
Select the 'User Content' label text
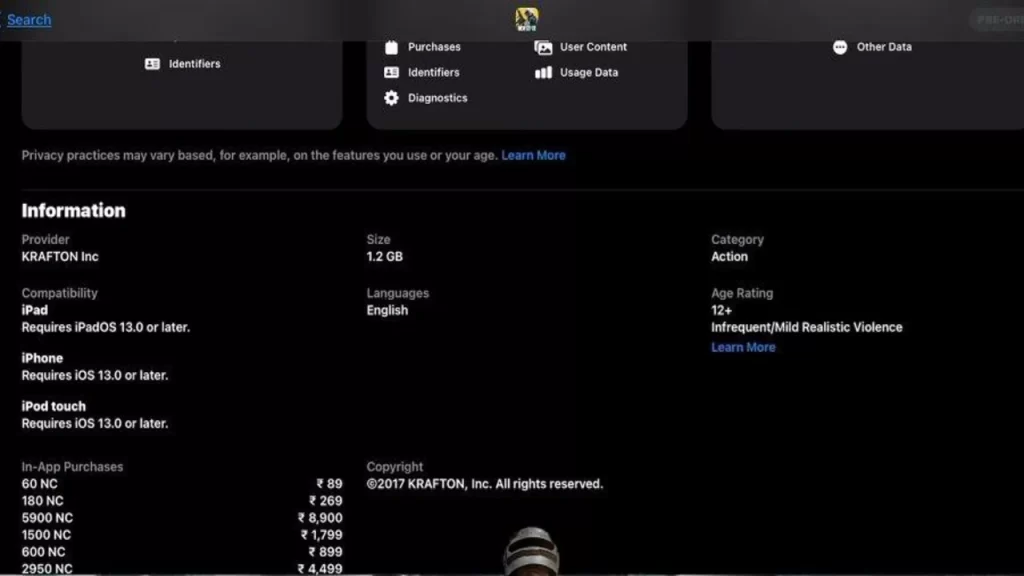click(x=593, y=47)
